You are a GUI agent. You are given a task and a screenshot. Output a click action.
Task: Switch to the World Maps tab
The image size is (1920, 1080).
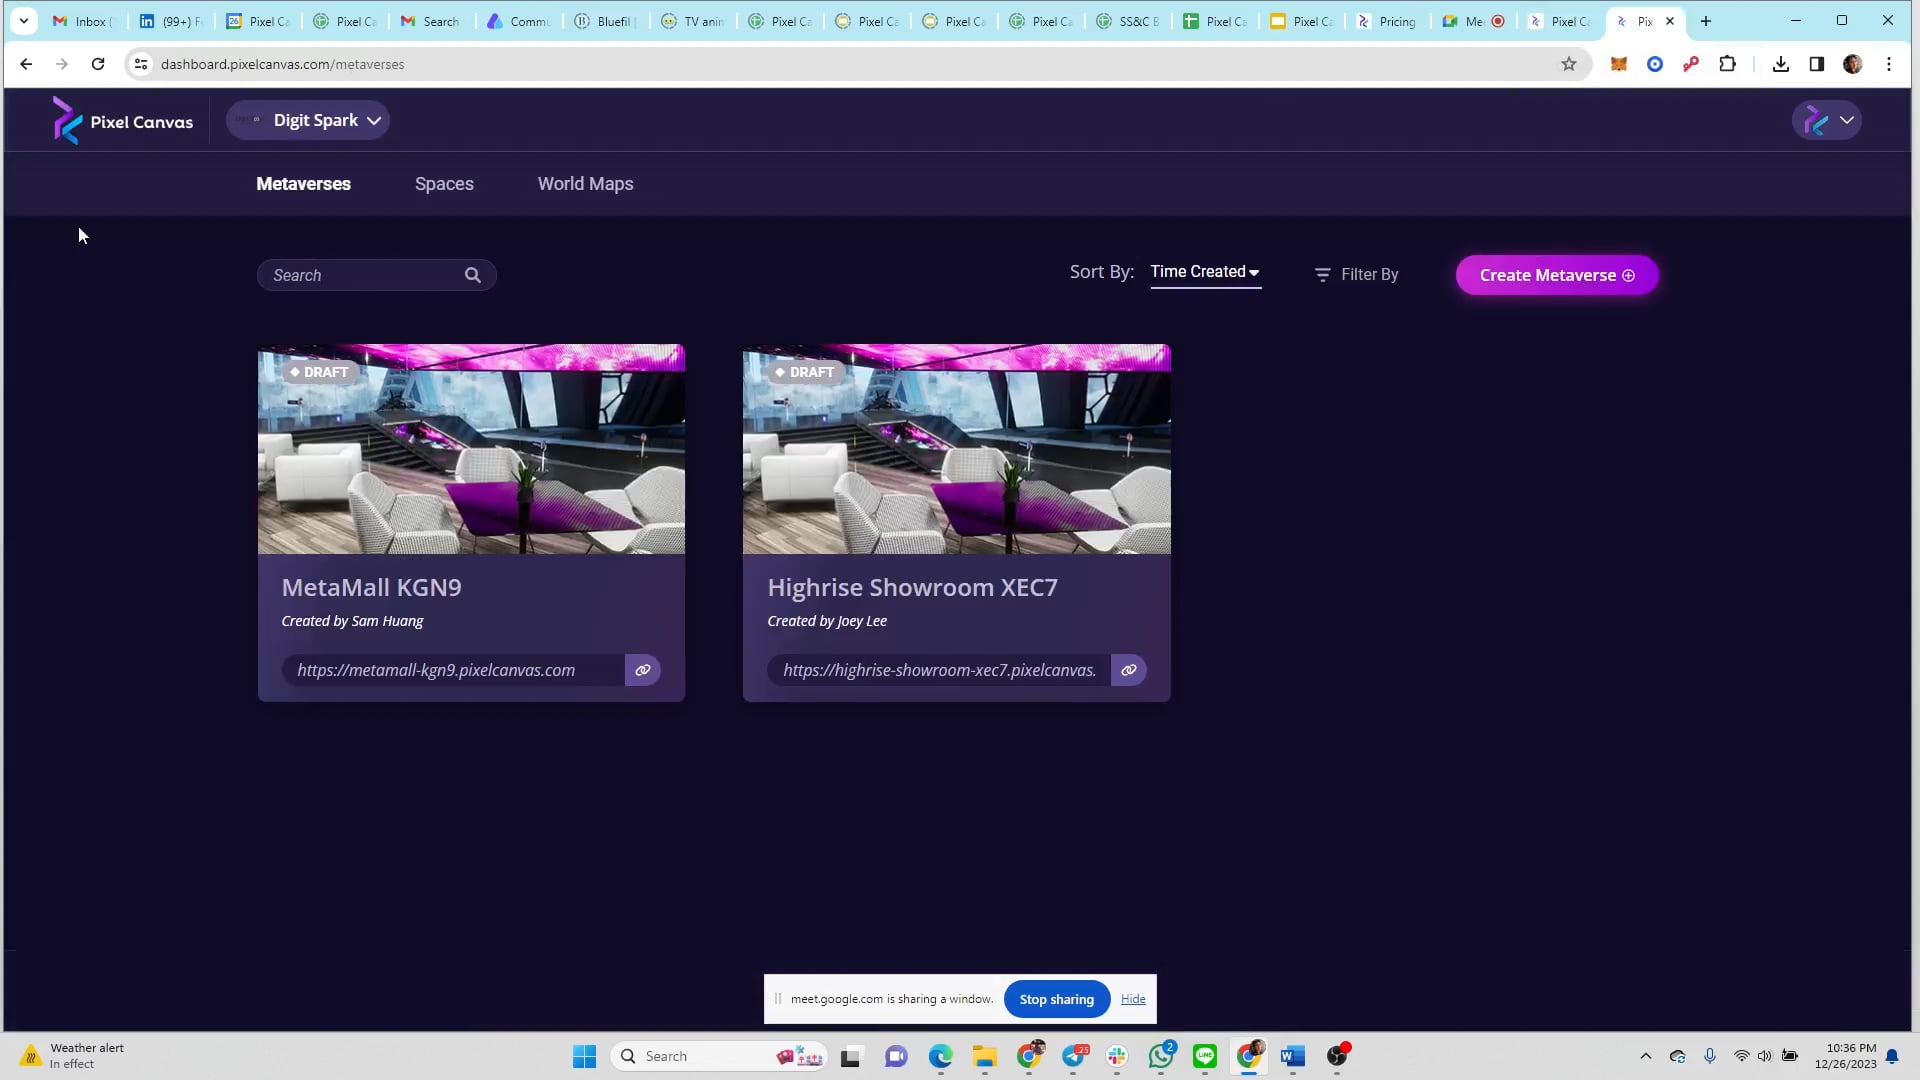585,183
